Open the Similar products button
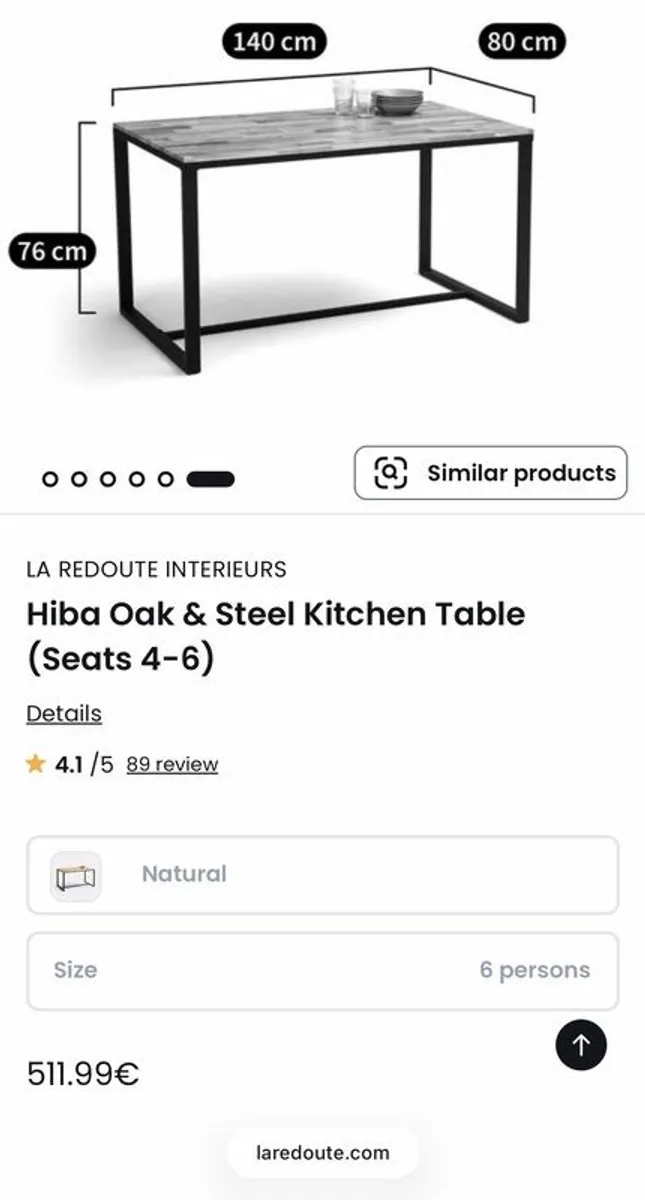The width and height of the screenshot is (645, 1200). click(490, 473)
